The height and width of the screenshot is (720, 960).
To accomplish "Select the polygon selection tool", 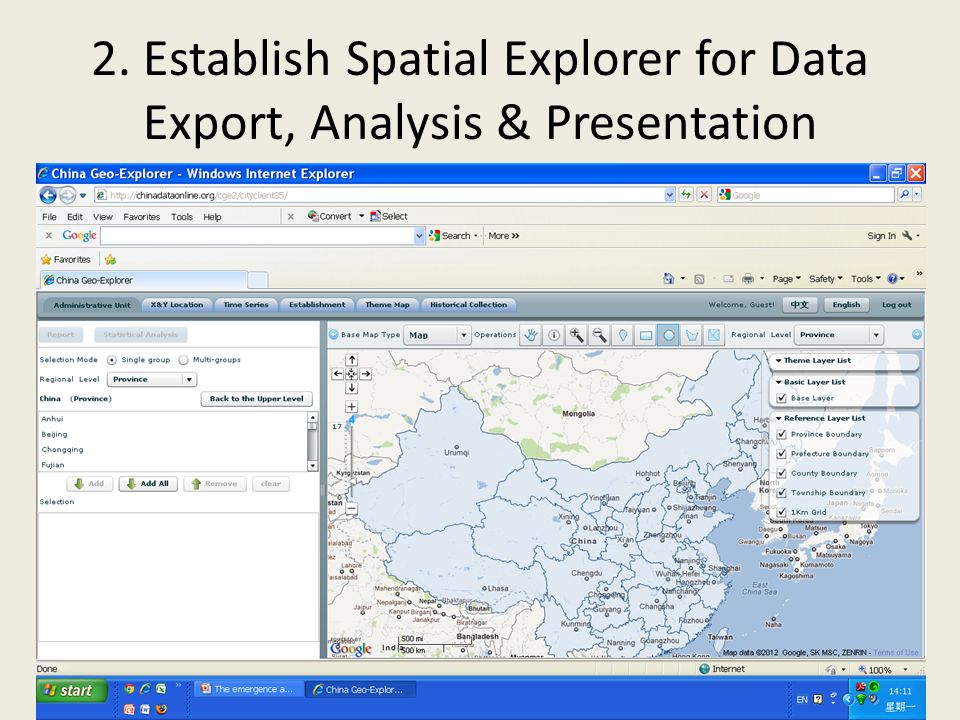I will pos(692,335).
